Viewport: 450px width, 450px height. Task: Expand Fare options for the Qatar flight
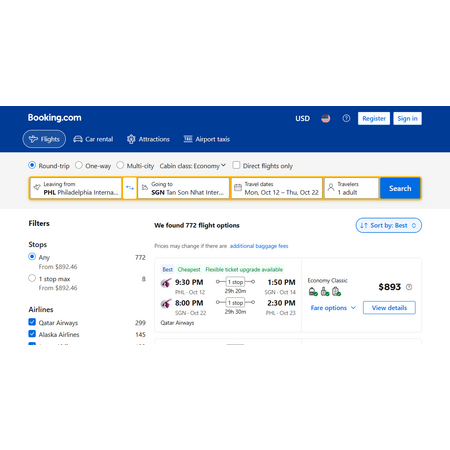tap(333, 308)
